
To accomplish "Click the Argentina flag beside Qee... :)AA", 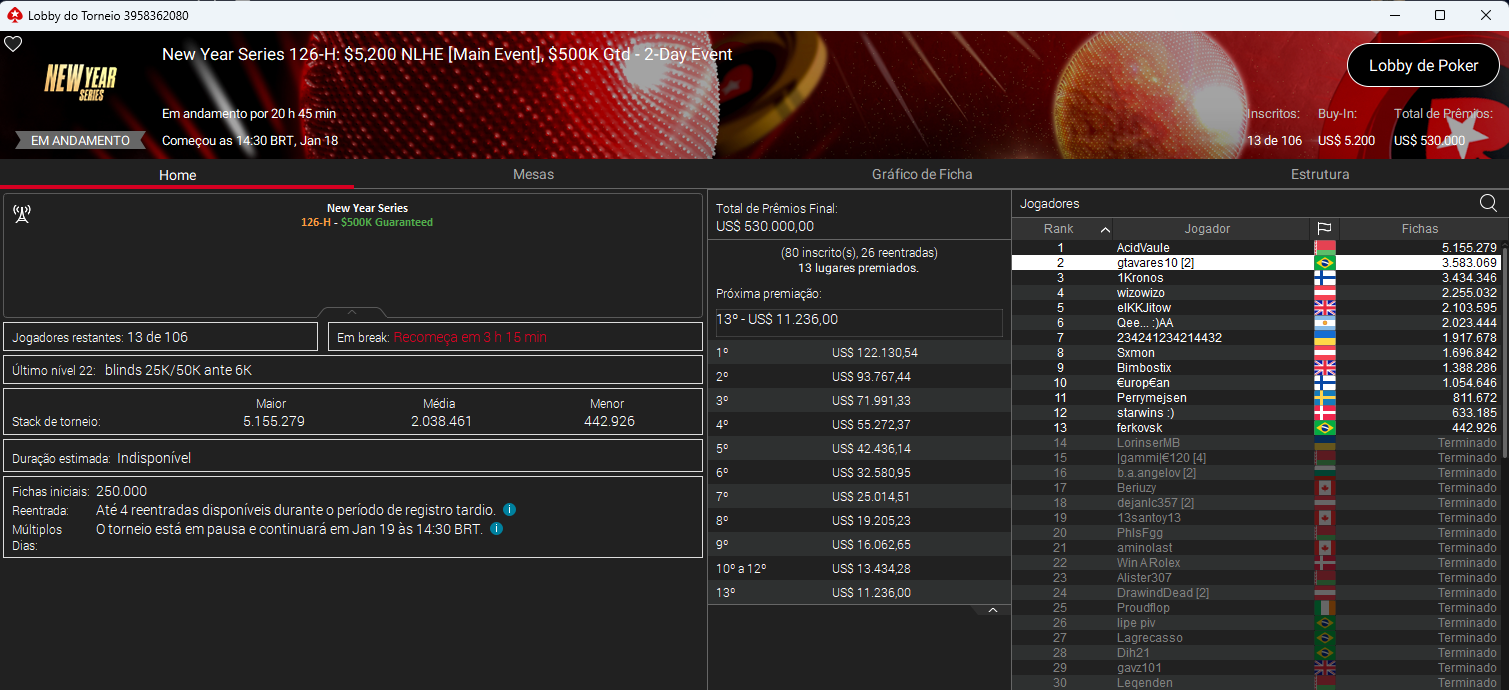I will [x=1325, y=322].
